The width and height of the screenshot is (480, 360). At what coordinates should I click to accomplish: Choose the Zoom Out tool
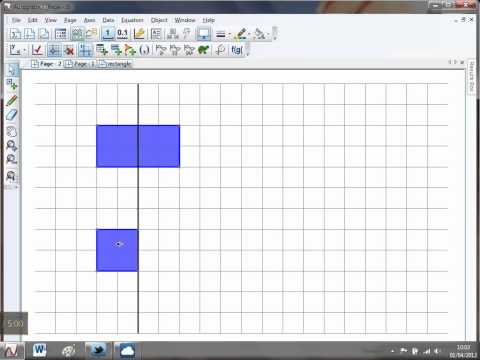12,159
